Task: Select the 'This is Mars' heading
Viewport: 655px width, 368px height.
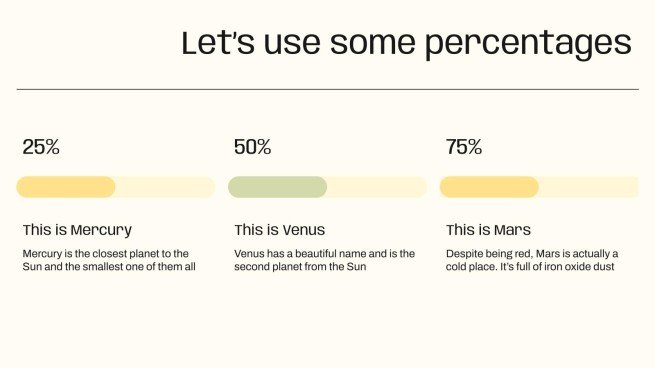Action: [488, 230]
